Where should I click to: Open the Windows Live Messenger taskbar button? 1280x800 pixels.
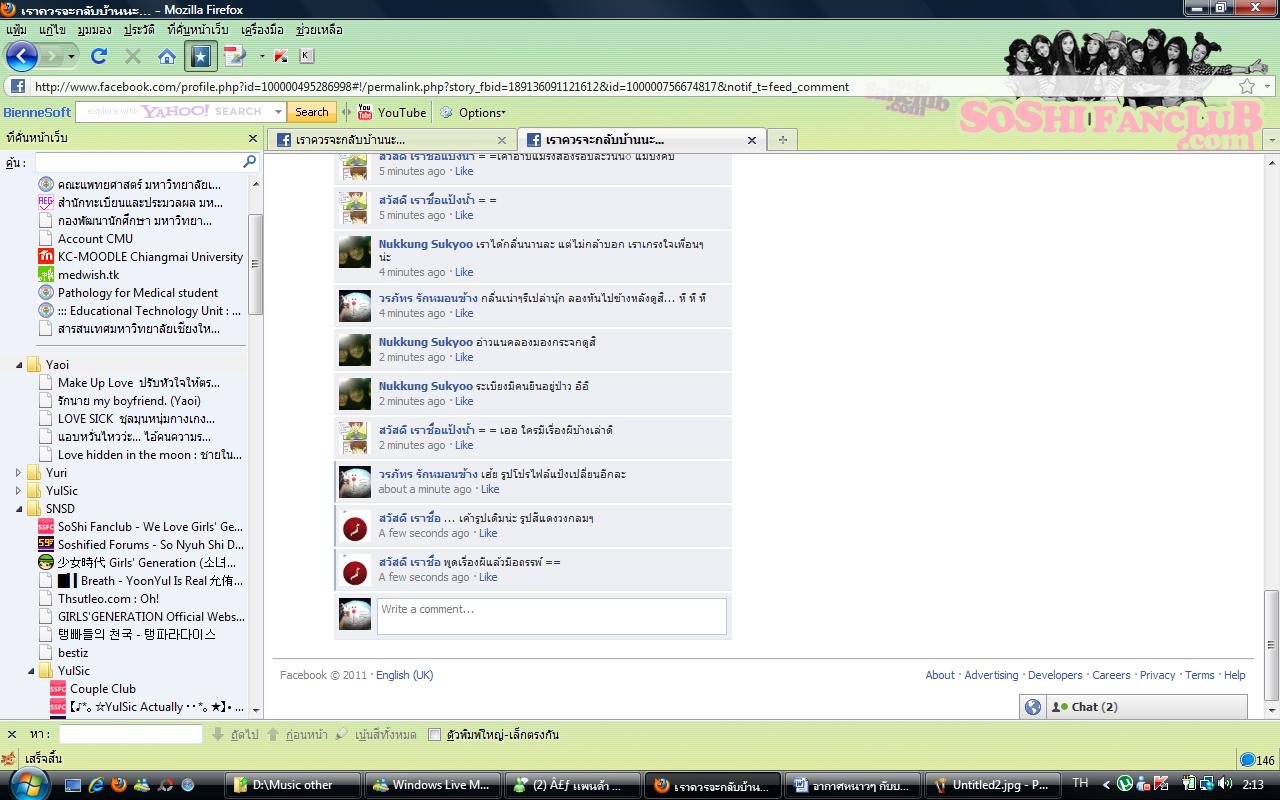click(431, 785)
